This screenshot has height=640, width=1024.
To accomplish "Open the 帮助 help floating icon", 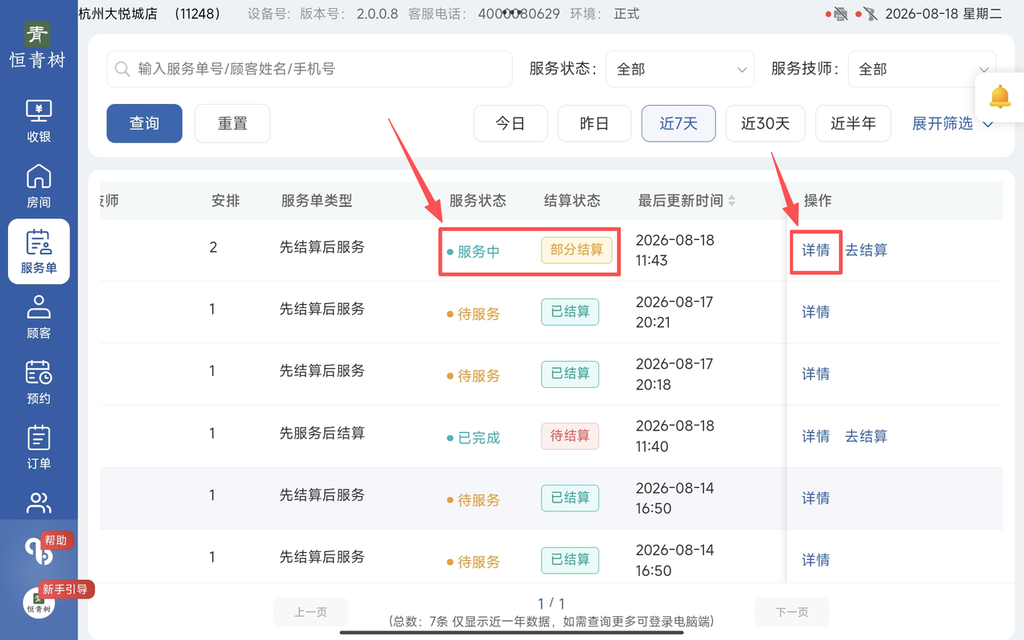I will coord(39,552).
